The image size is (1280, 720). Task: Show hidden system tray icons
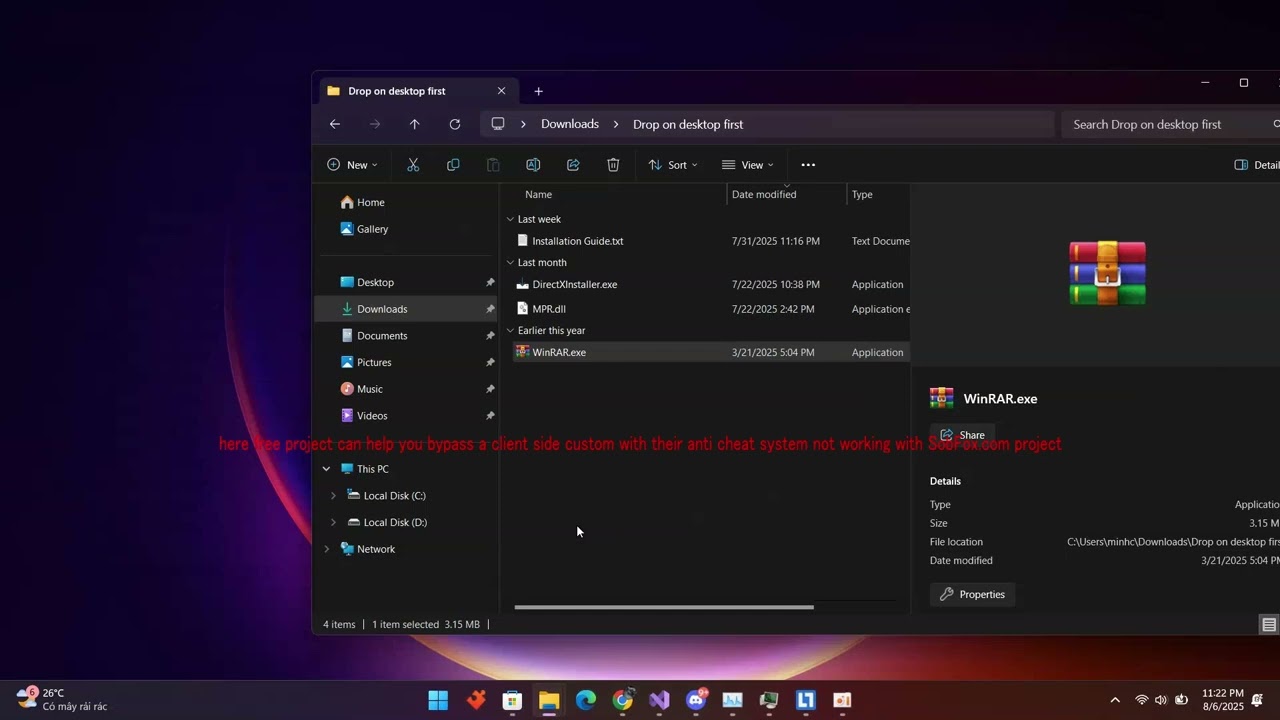tap(1115, 700)
